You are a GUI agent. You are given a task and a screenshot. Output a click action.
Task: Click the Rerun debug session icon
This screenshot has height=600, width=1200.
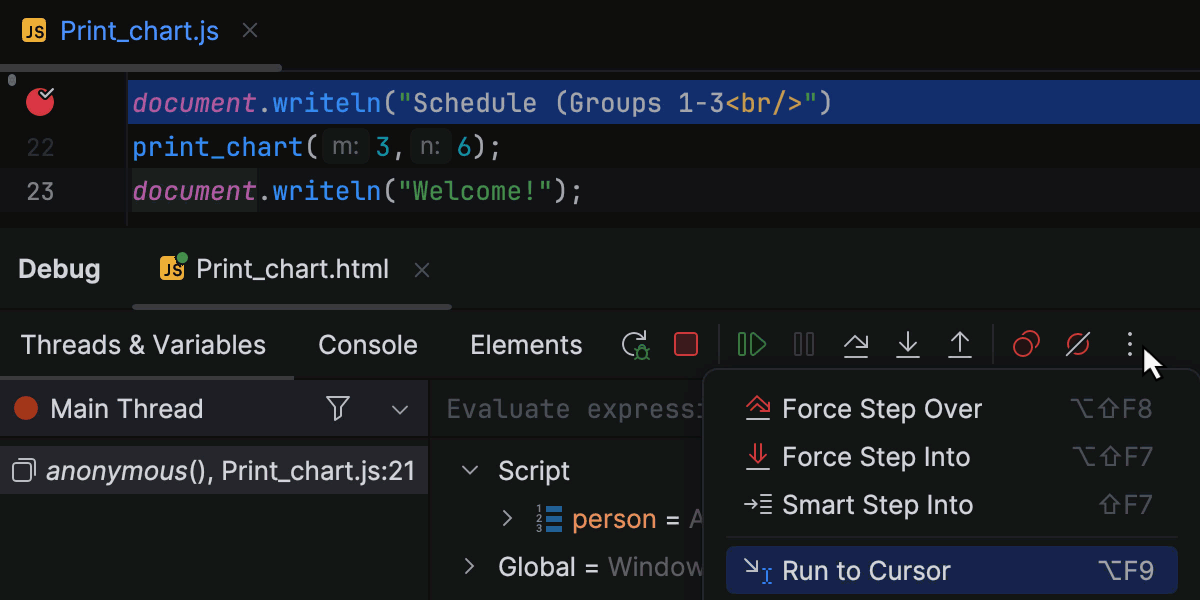pyautogui.click(x=636, y=345)
